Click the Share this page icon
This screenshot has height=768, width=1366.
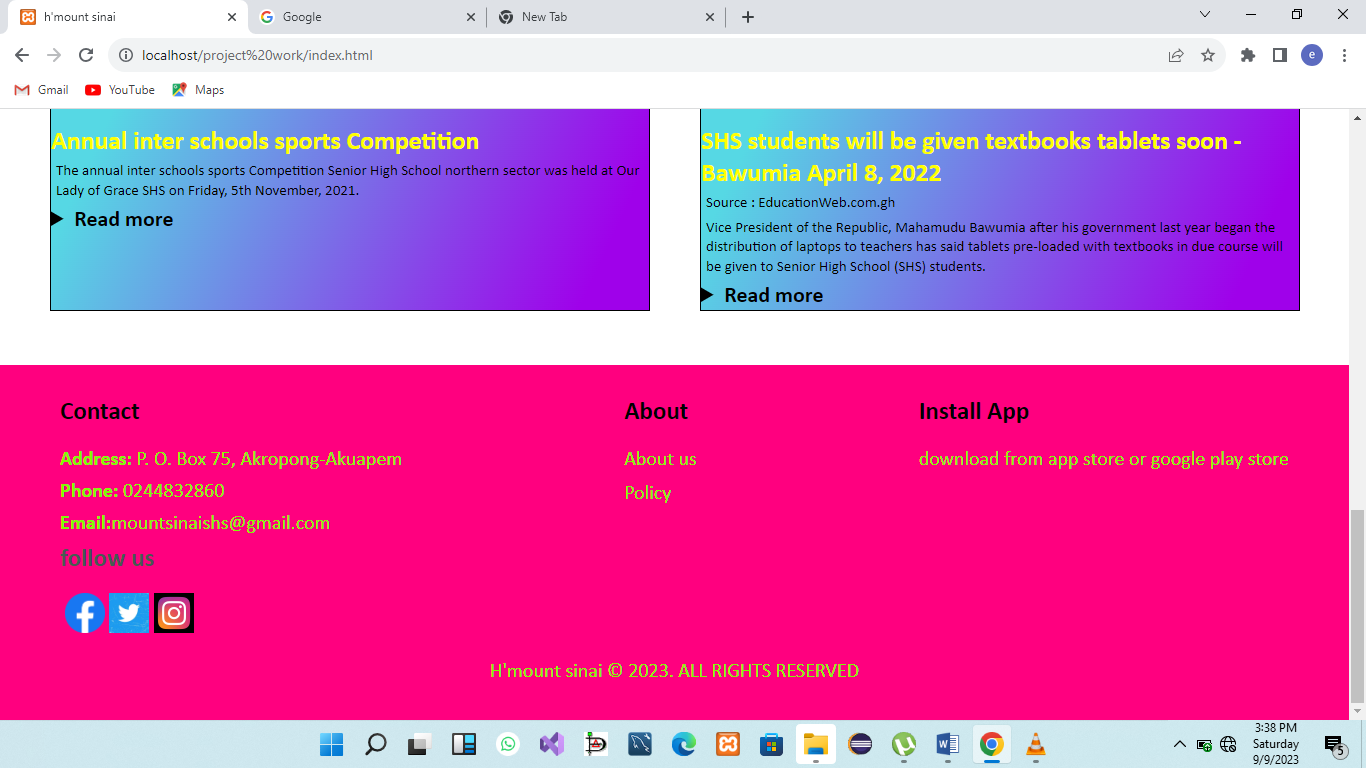tap(1176, 55)
